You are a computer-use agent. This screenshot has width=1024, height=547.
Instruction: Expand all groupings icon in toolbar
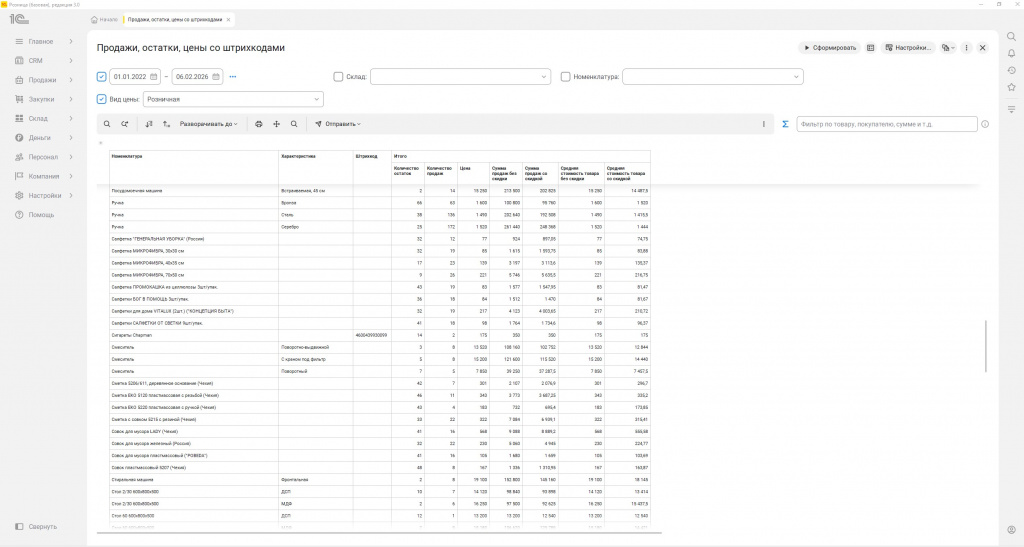point(167,124)
